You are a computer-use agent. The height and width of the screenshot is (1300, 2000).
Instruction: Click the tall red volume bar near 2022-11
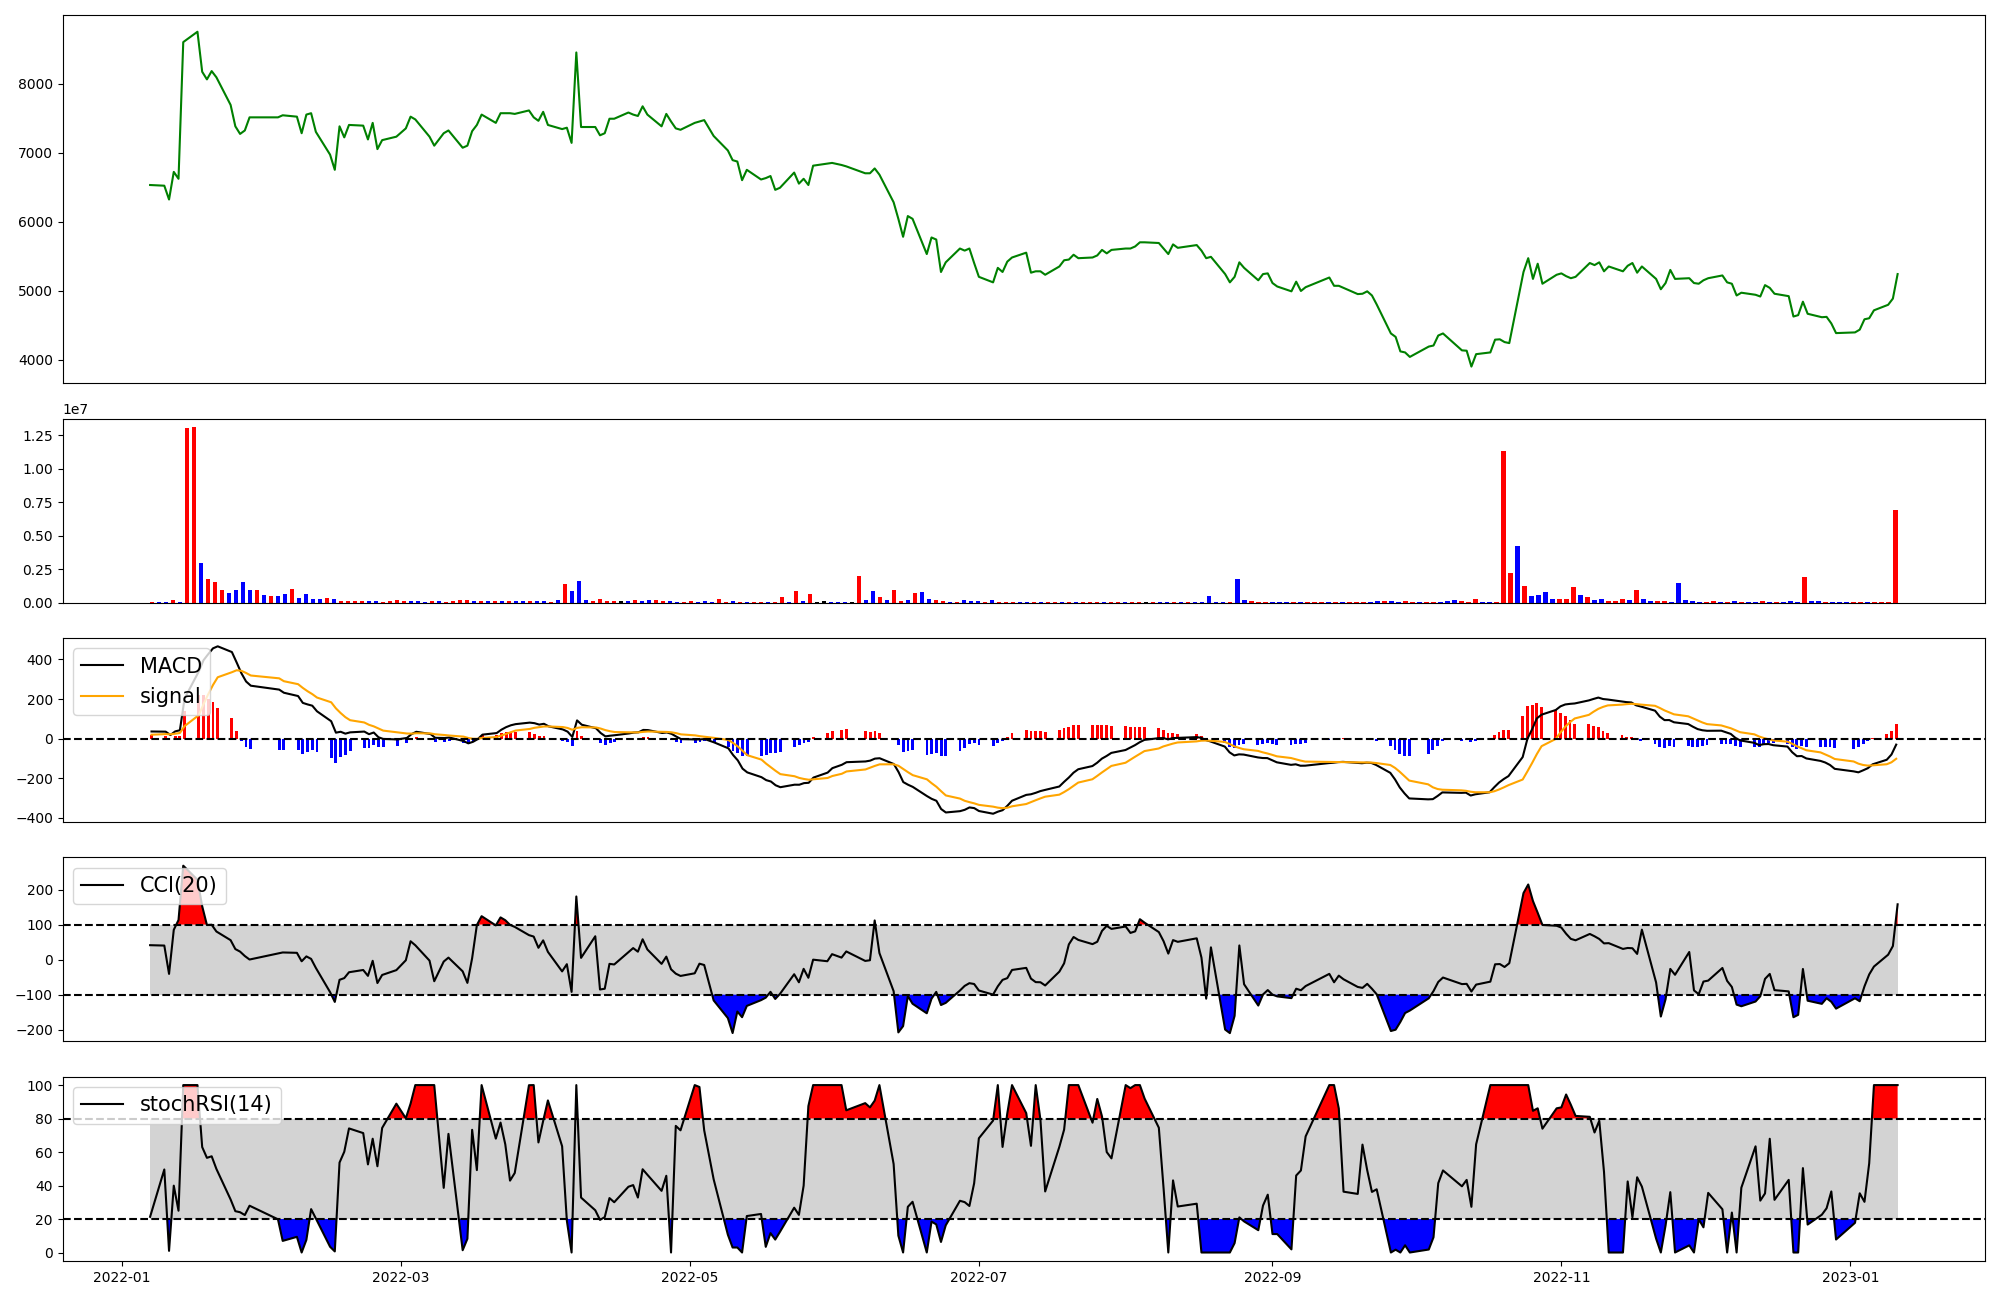1503,527
